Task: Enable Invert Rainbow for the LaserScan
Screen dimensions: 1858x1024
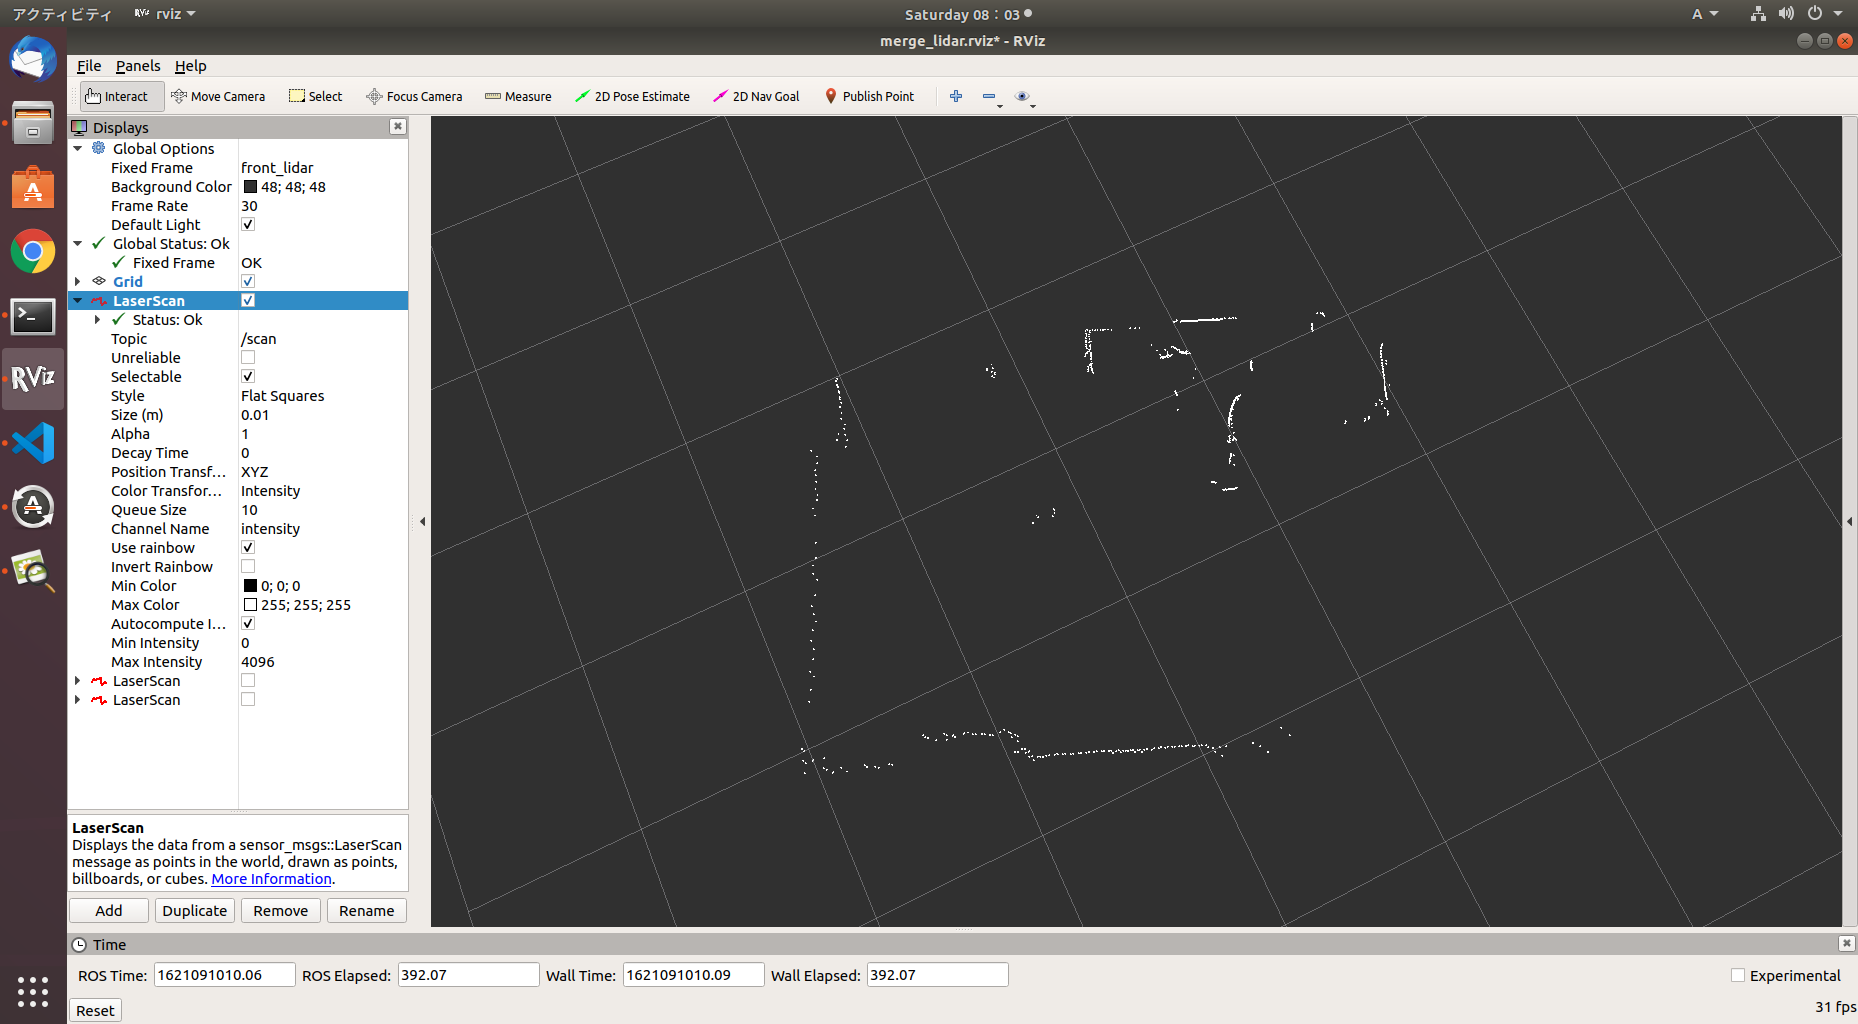Action: (x=247, y=566)
